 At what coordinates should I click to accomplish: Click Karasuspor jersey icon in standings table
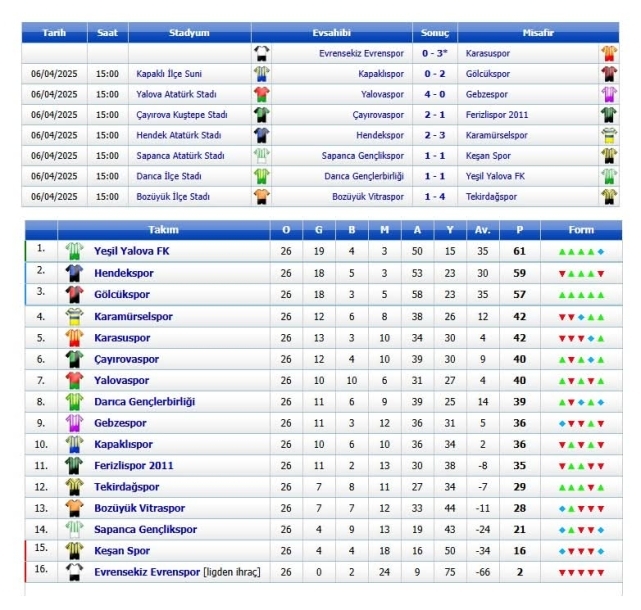[x=73, y=338]
